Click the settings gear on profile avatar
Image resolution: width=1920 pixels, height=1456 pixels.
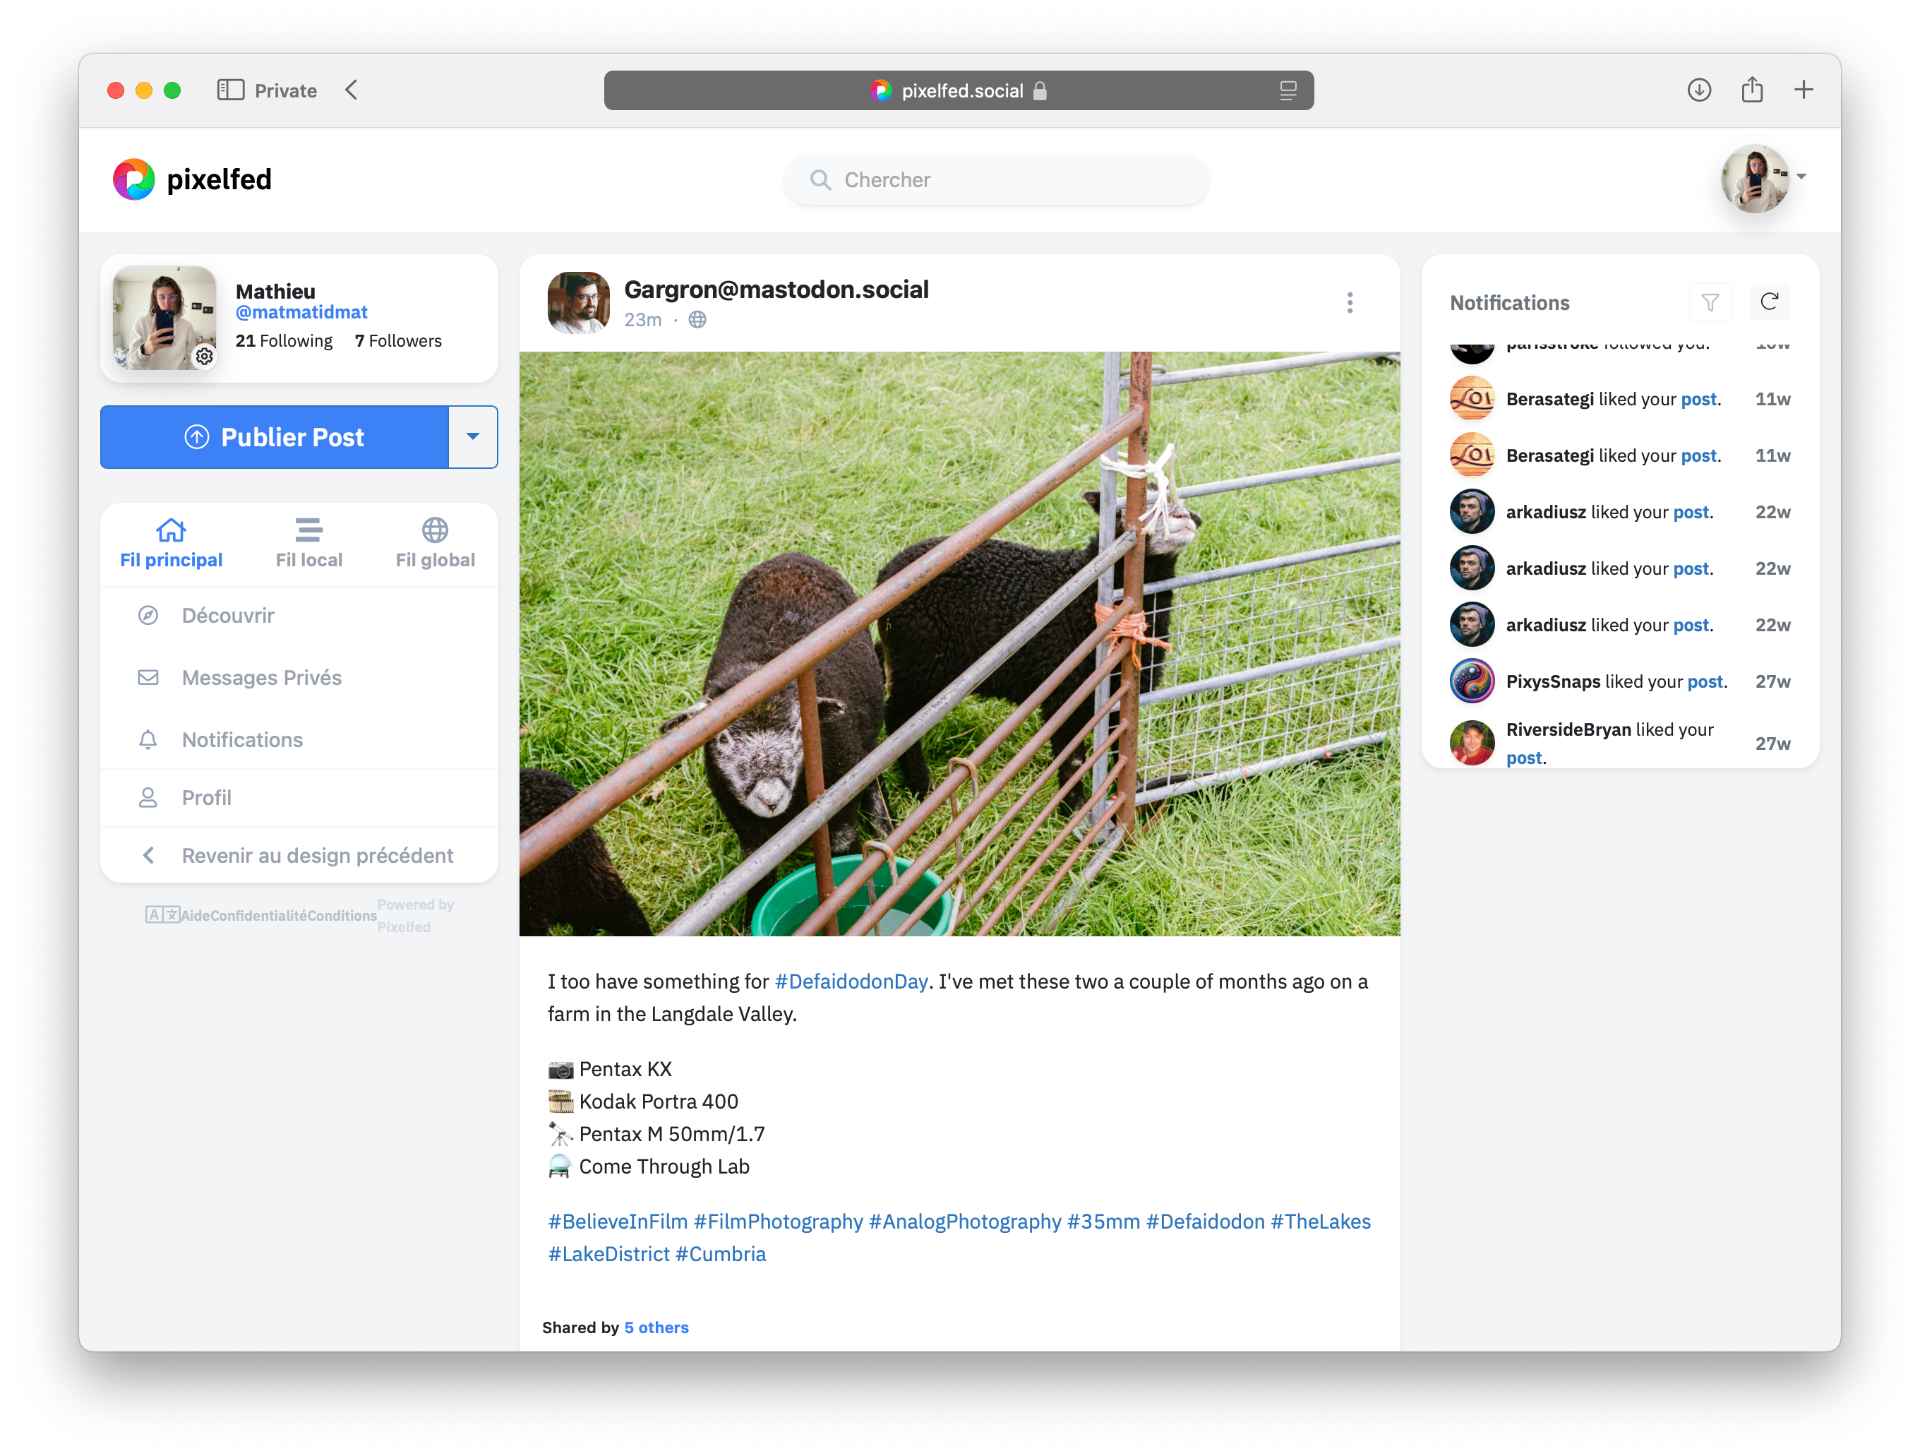(204, 356)
